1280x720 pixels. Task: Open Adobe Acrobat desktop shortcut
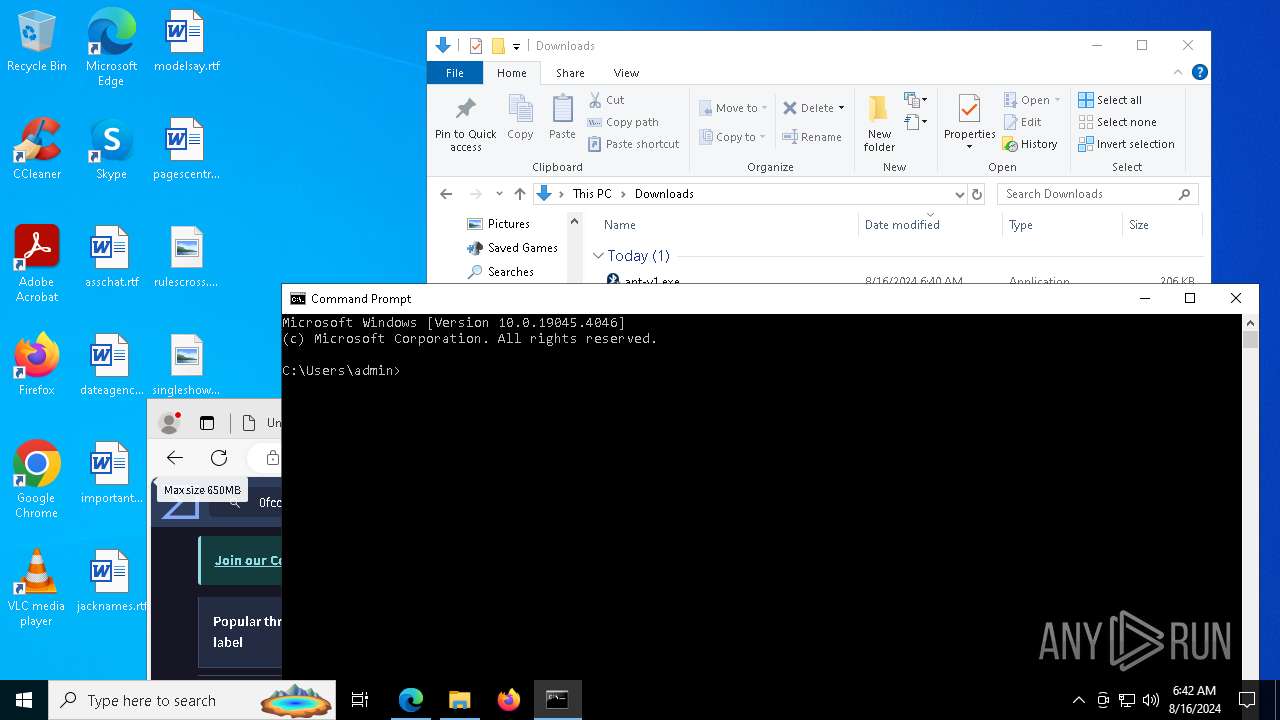[37, 264]
